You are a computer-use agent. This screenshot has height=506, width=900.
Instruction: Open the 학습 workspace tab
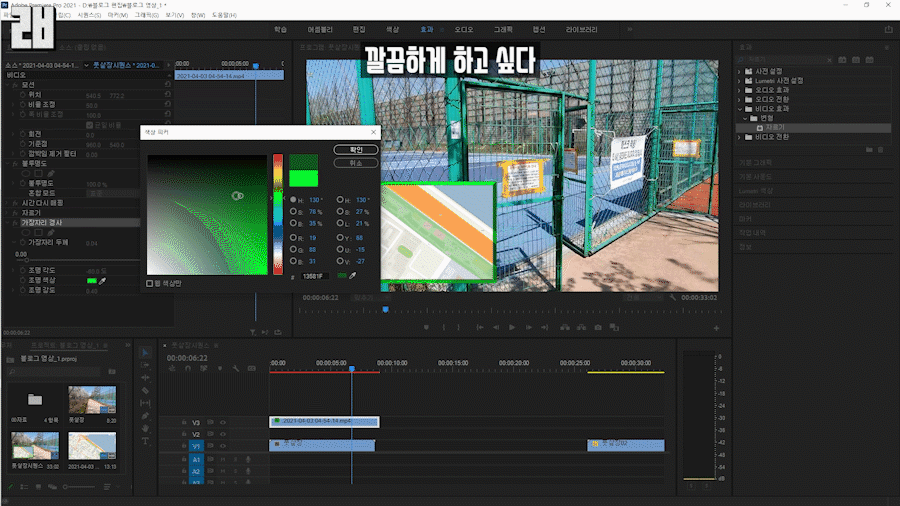280,29
